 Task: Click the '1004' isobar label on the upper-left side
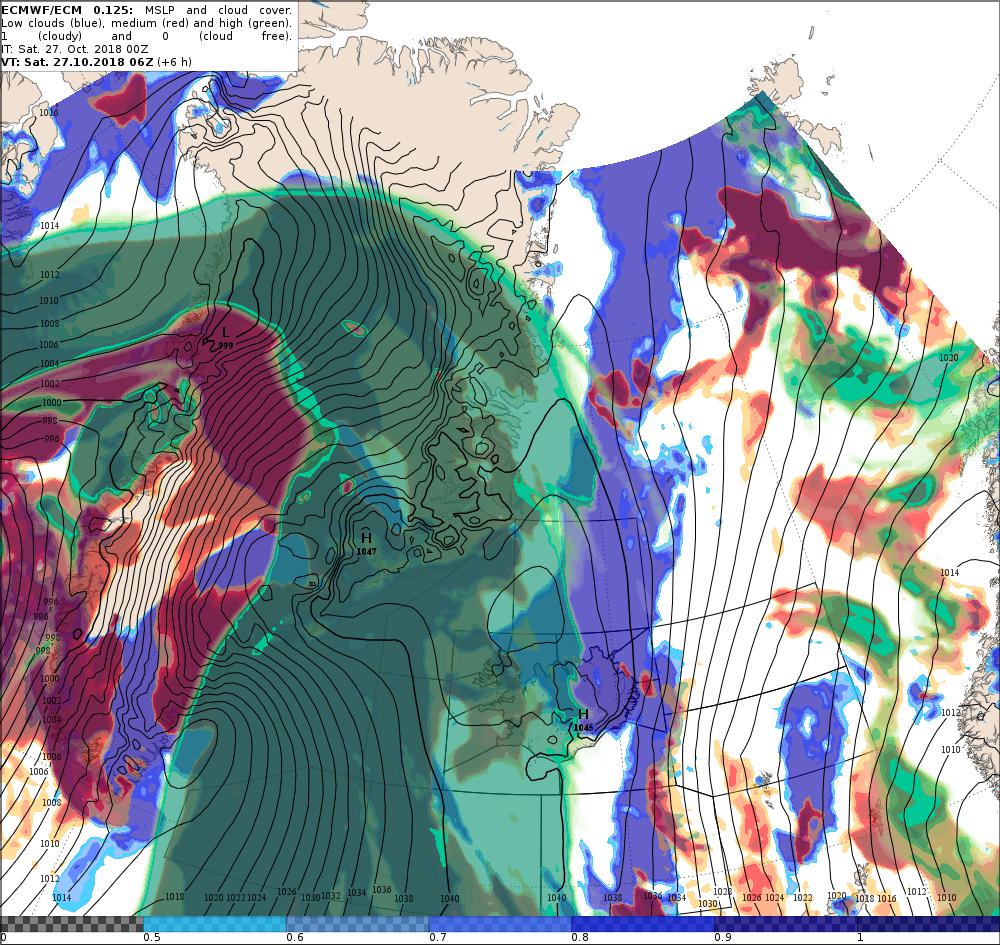[x=50, y=363]
